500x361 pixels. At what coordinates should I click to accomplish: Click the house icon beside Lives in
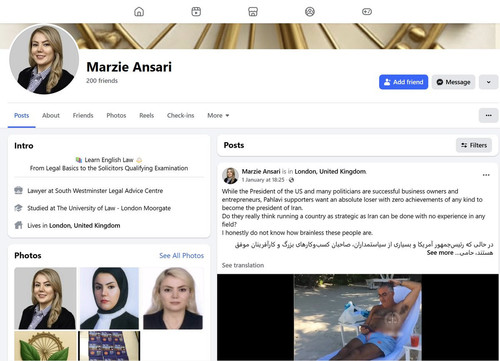pyautogui.click(x=18, y=225)
